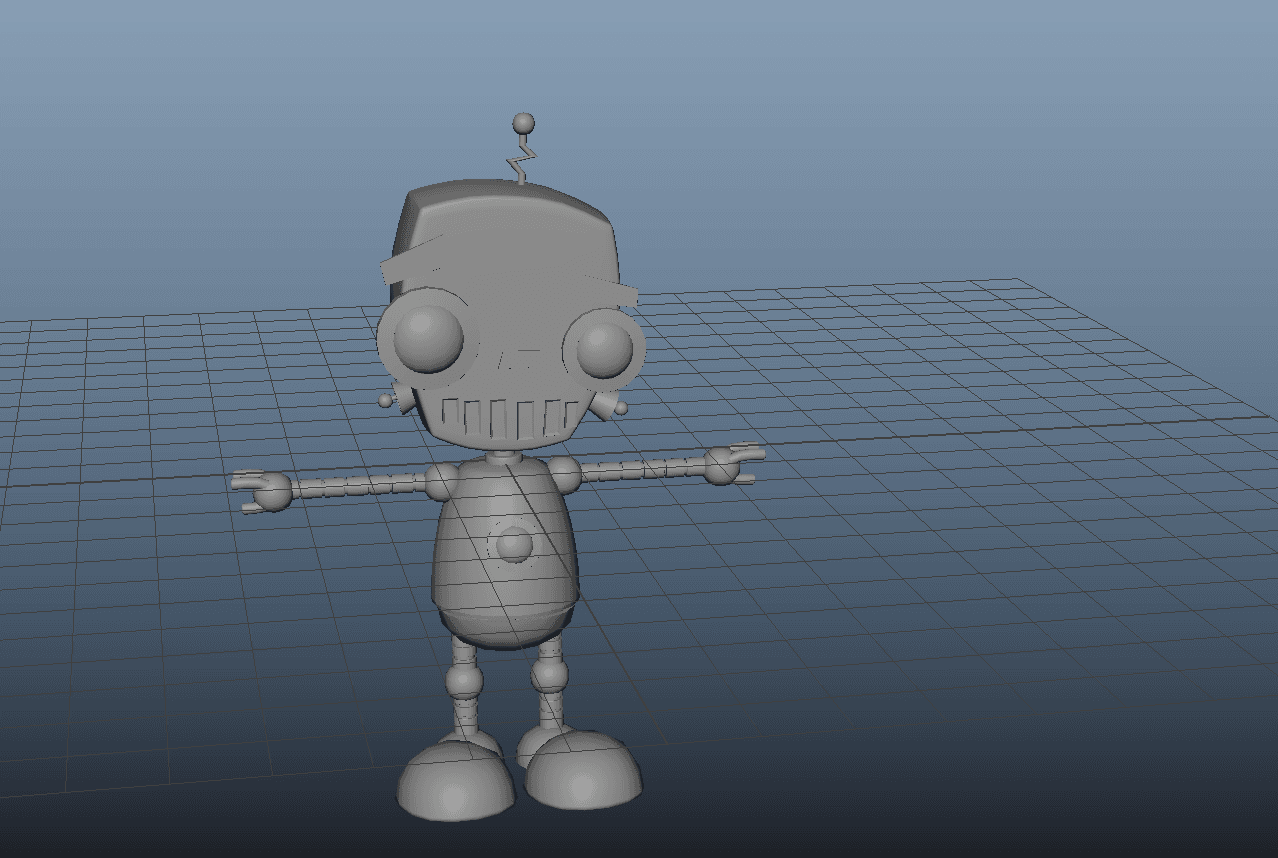Select the shoulder ball on screen right
This screenshot has width=1278, height=858.
pos(563,473)
